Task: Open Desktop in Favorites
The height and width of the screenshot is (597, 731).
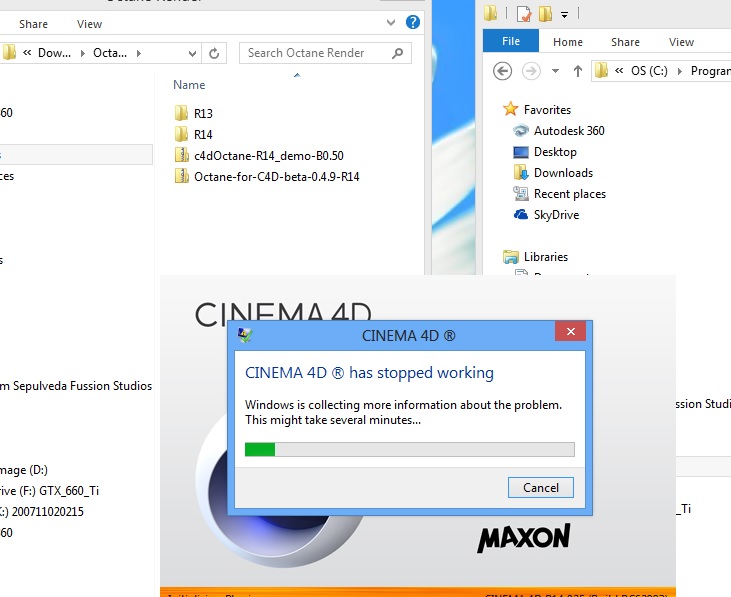Action: pos(545,152)
